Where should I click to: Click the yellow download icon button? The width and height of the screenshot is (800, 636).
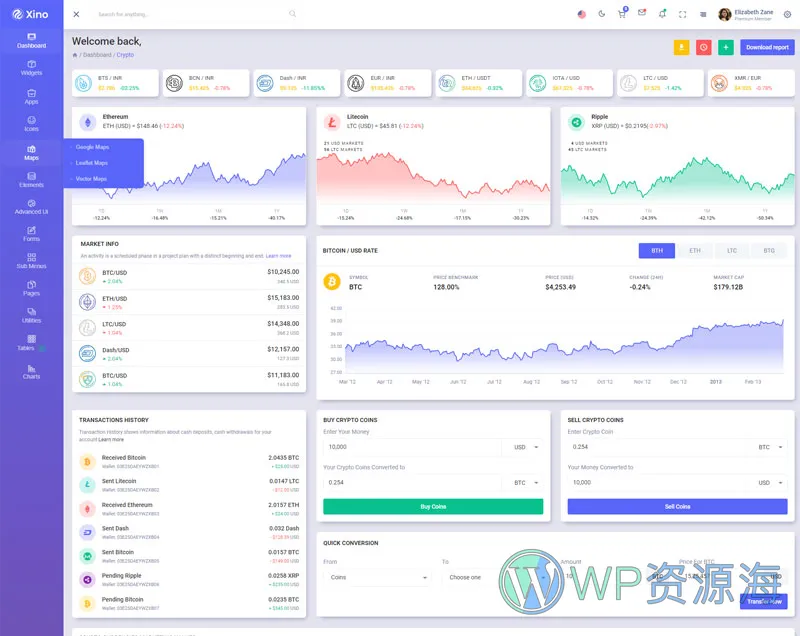[681, 47]
